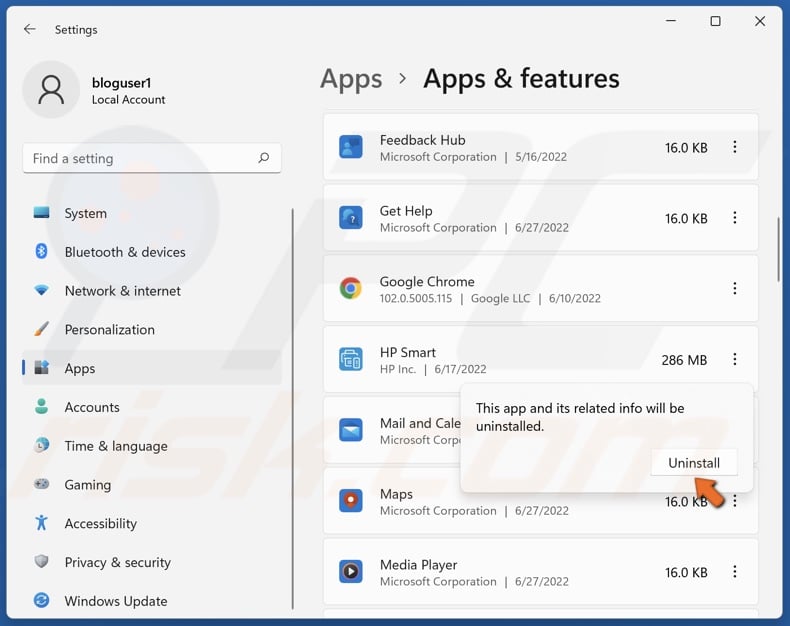The height and width of the screenshot is (626, 790).
Task: Click the Feedback Hub app icon
Action: click(x=351, y=148)
